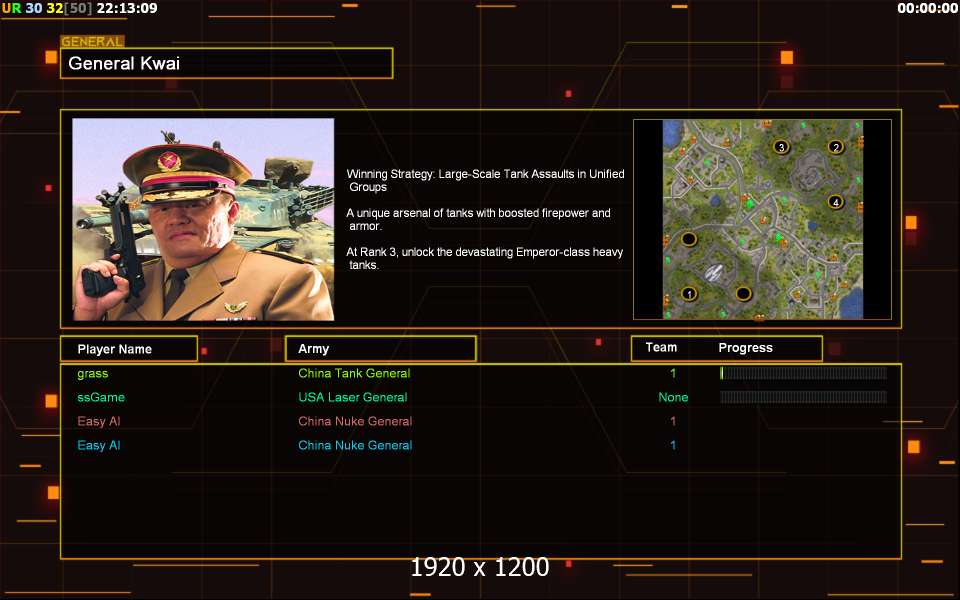Click team value None for ssGame
Screen dimensions: 960x600
(673, 397)
